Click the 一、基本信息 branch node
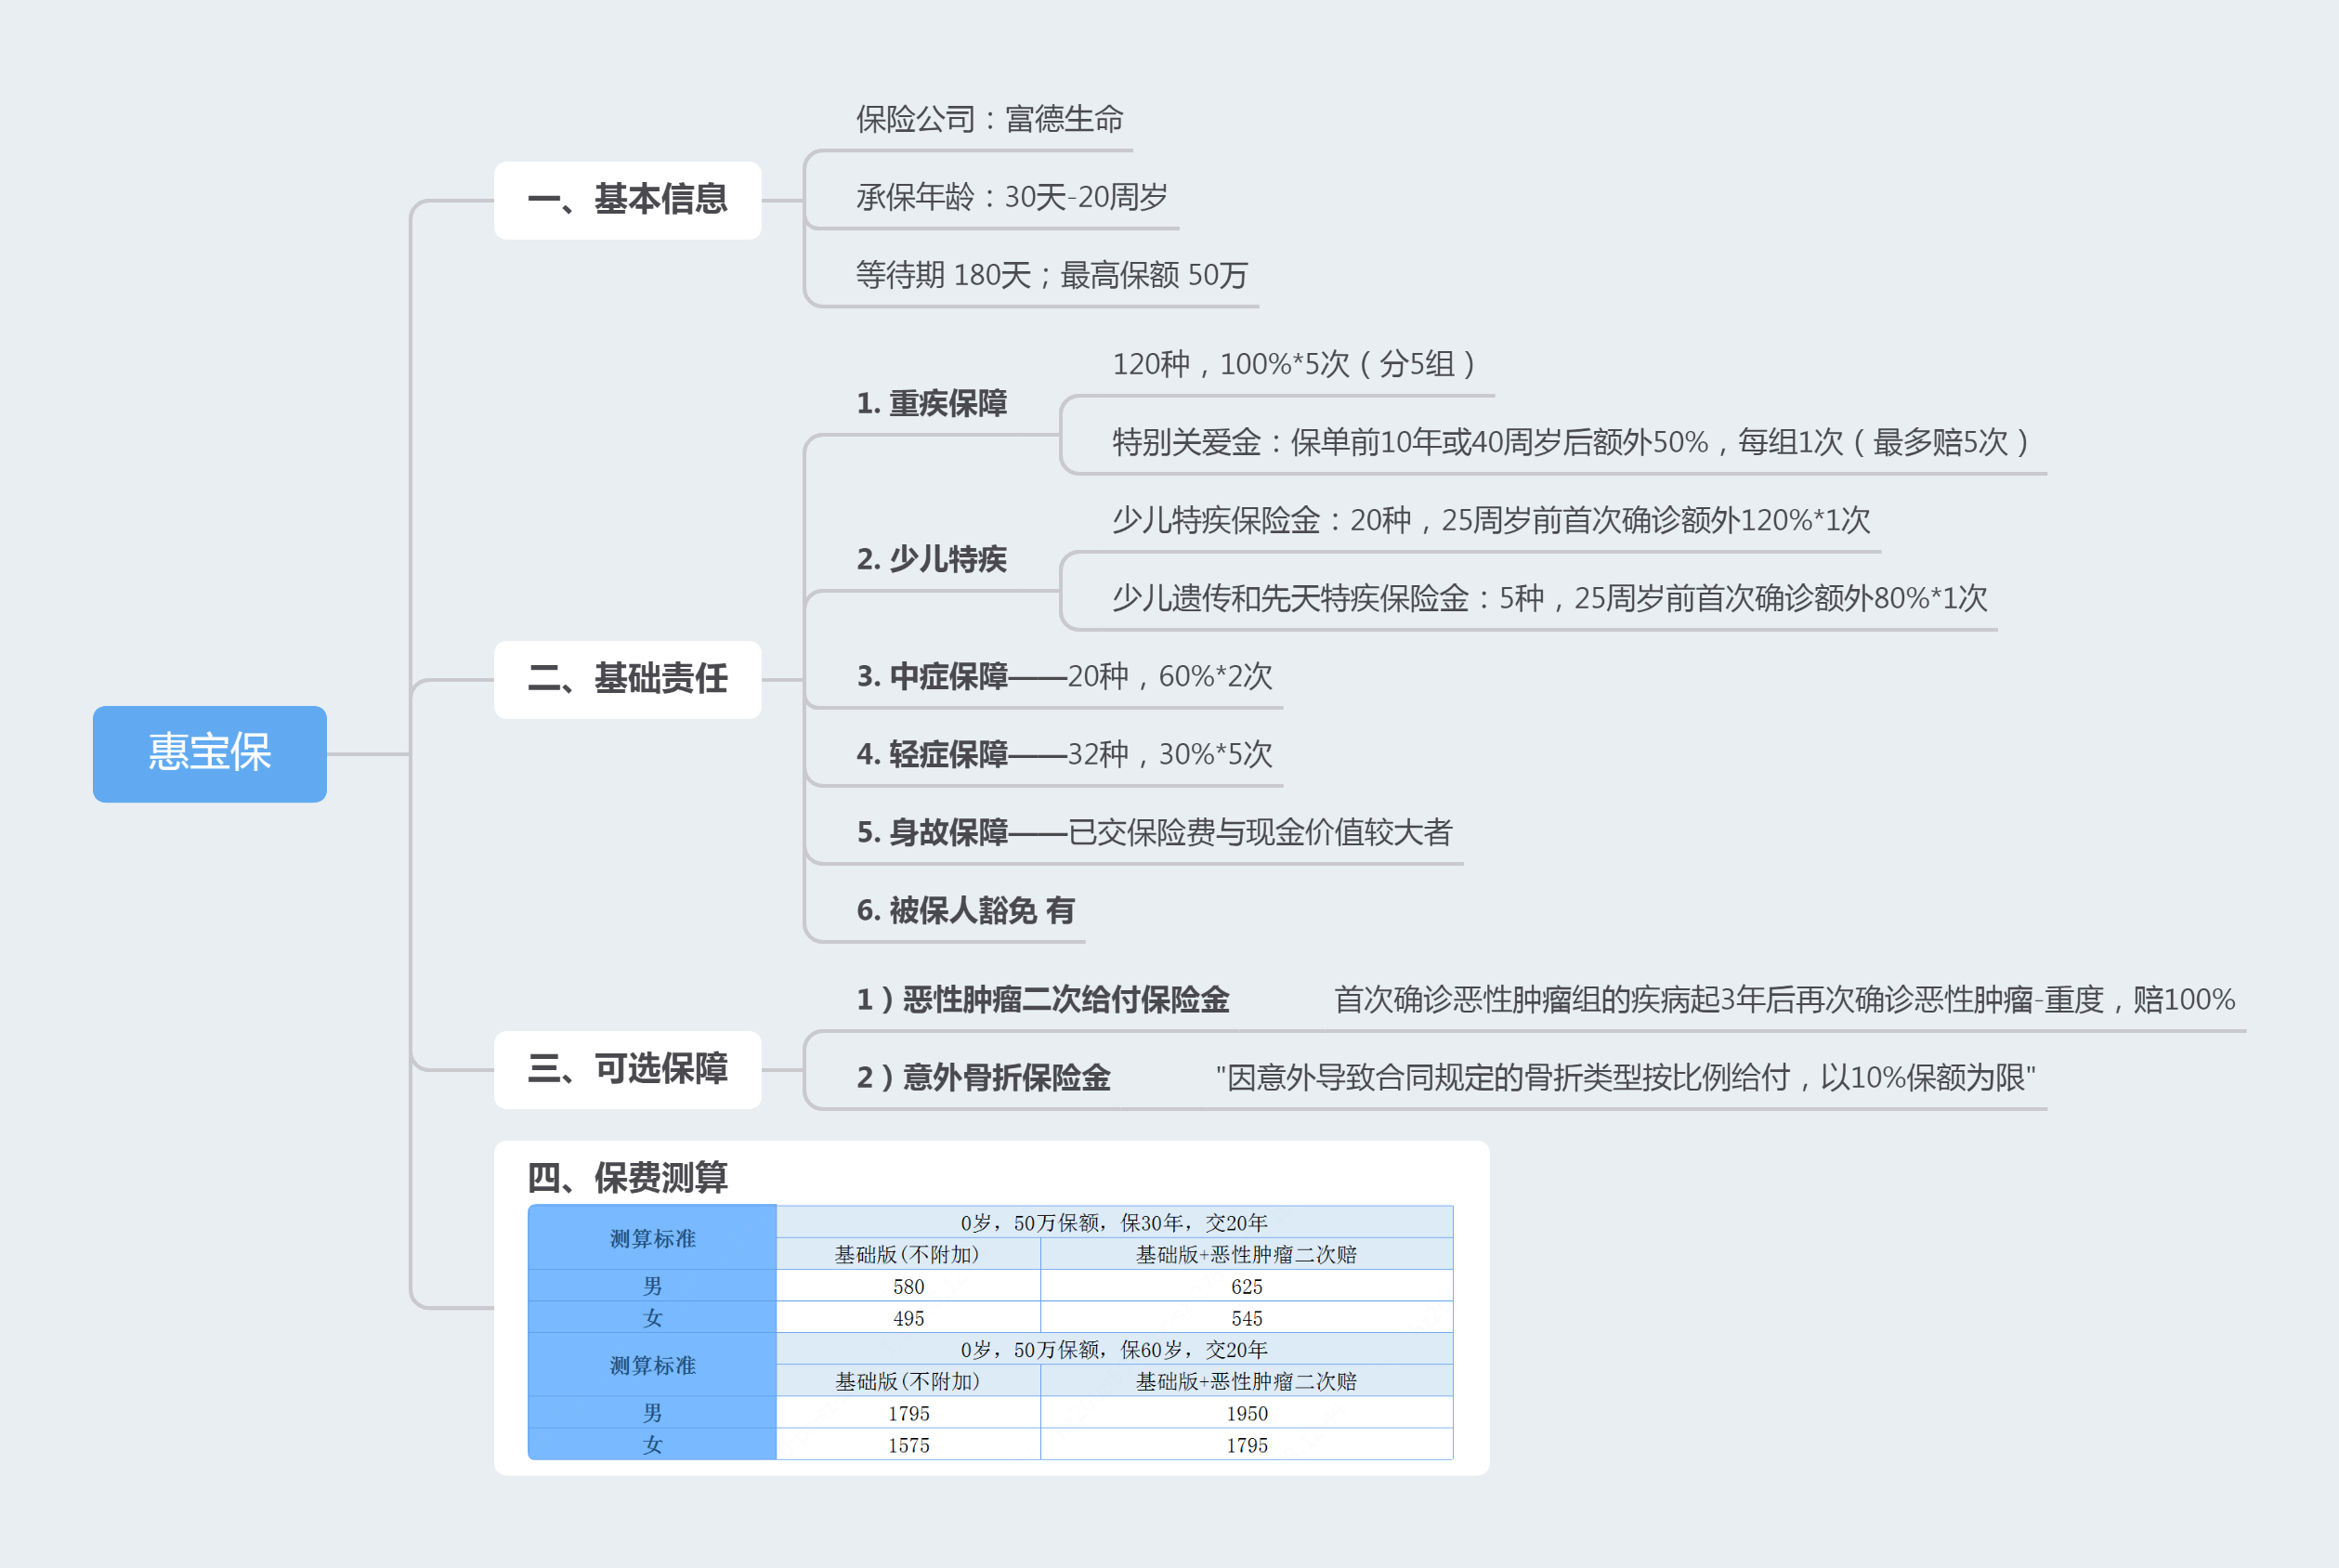The height and width of the screenshot is (1568, 2339). pos(628,199)
